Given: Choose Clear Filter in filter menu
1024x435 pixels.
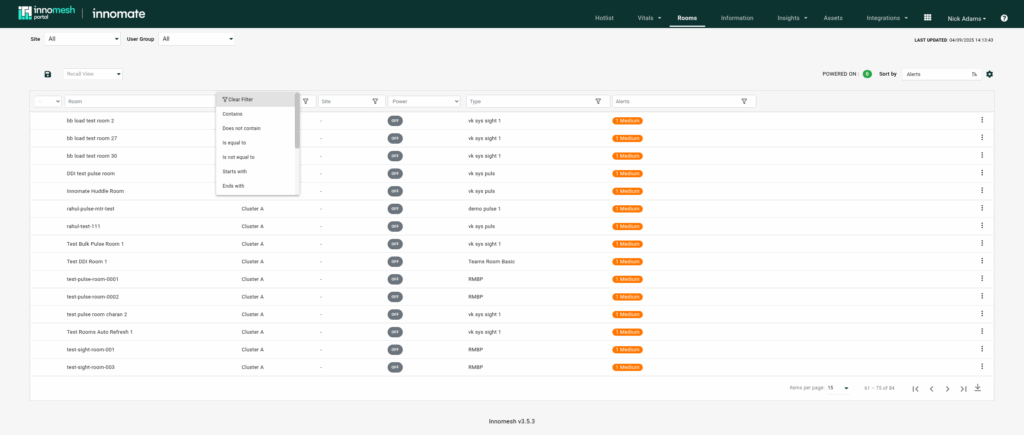Looking at the screenshot, I should point(255,99).
